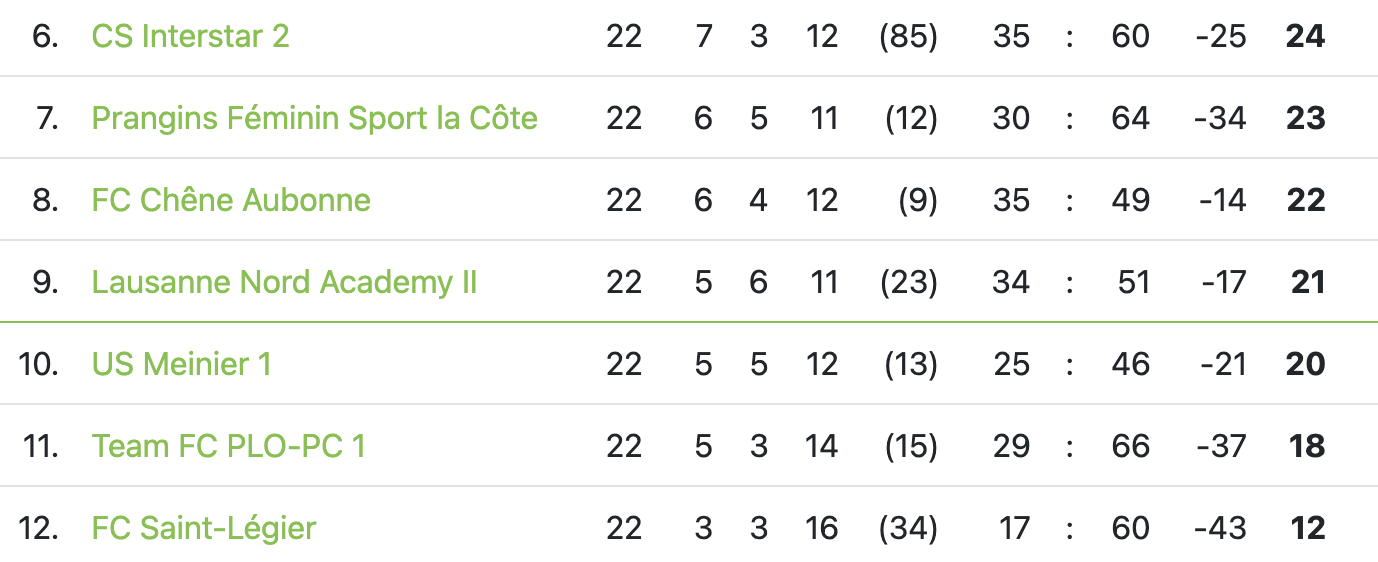Click the (85) value in parentheses
This screenshot has width=1378, height=562.
(x=908, y=36)
